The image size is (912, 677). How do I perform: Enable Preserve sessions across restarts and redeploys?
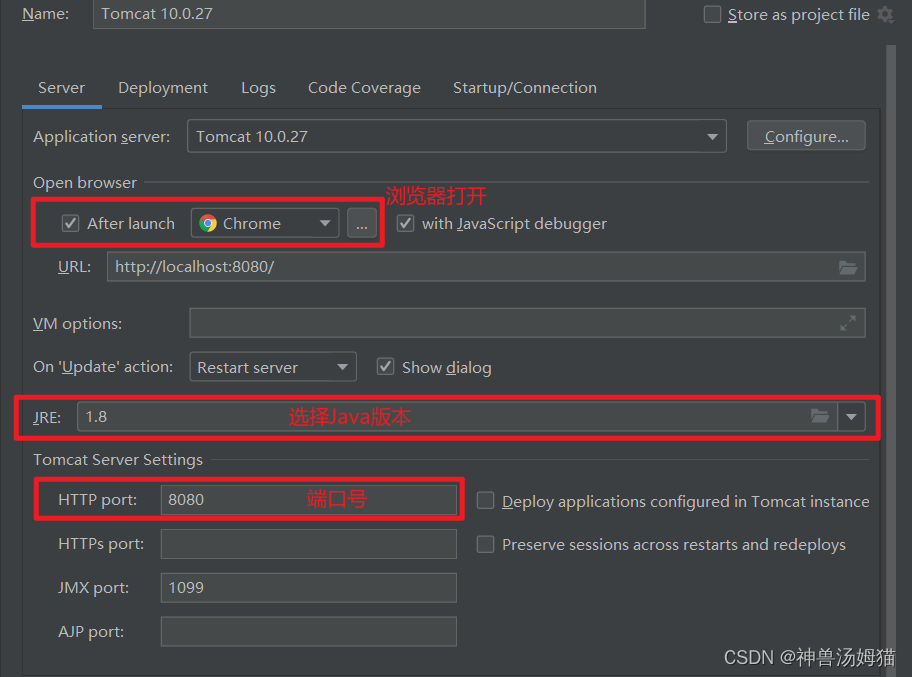[x=485, y=544]
